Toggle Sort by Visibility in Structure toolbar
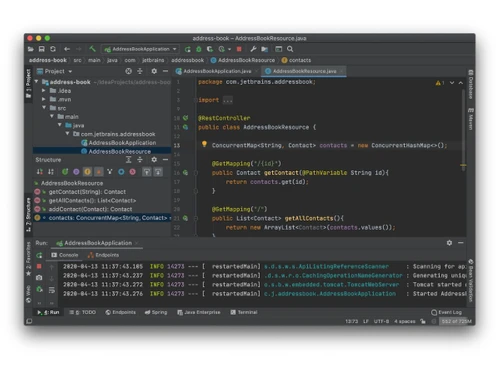 40,172
